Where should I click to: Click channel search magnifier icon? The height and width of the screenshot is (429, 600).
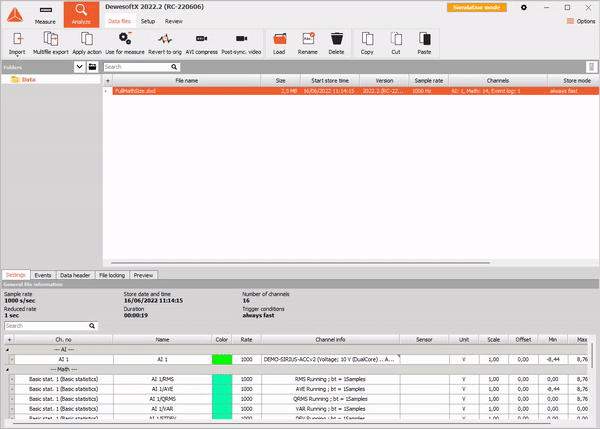92,326
